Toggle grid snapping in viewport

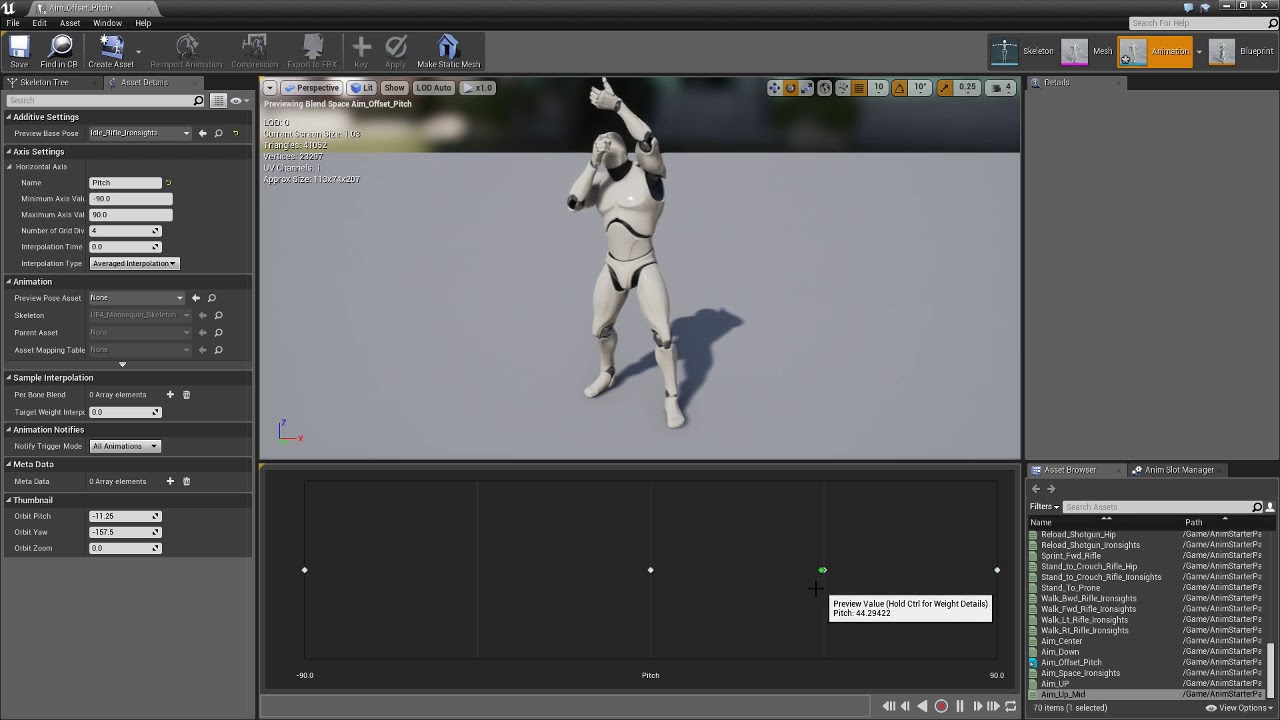[x=859, y=88]
